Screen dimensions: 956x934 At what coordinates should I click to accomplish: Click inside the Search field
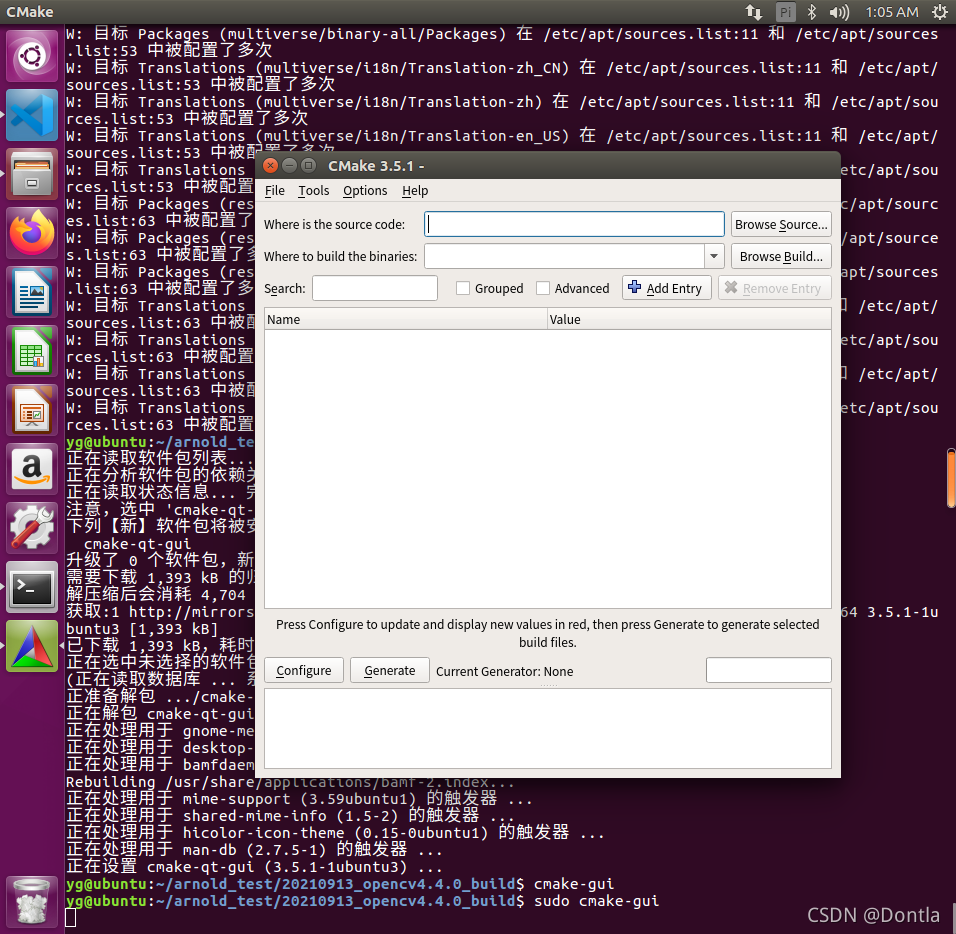pos(374,288)
